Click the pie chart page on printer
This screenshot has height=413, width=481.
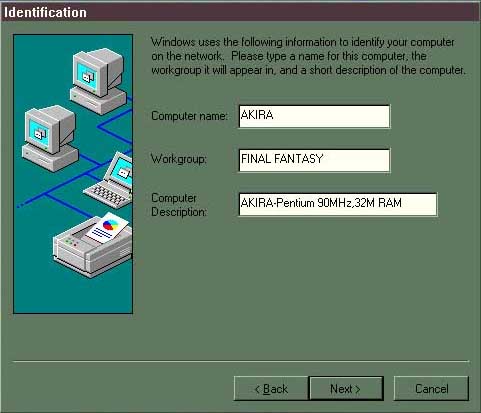click(x=108, y=226)
